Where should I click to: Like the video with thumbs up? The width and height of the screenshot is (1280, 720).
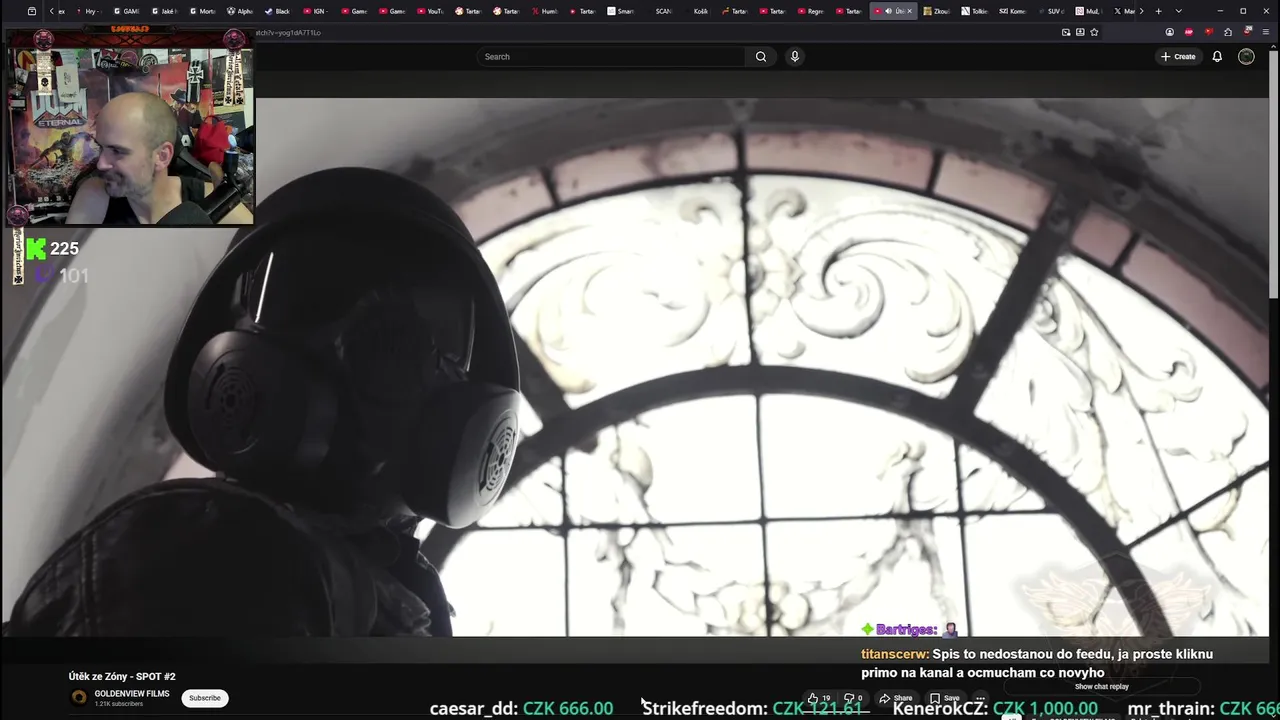[x=819, y=698]
